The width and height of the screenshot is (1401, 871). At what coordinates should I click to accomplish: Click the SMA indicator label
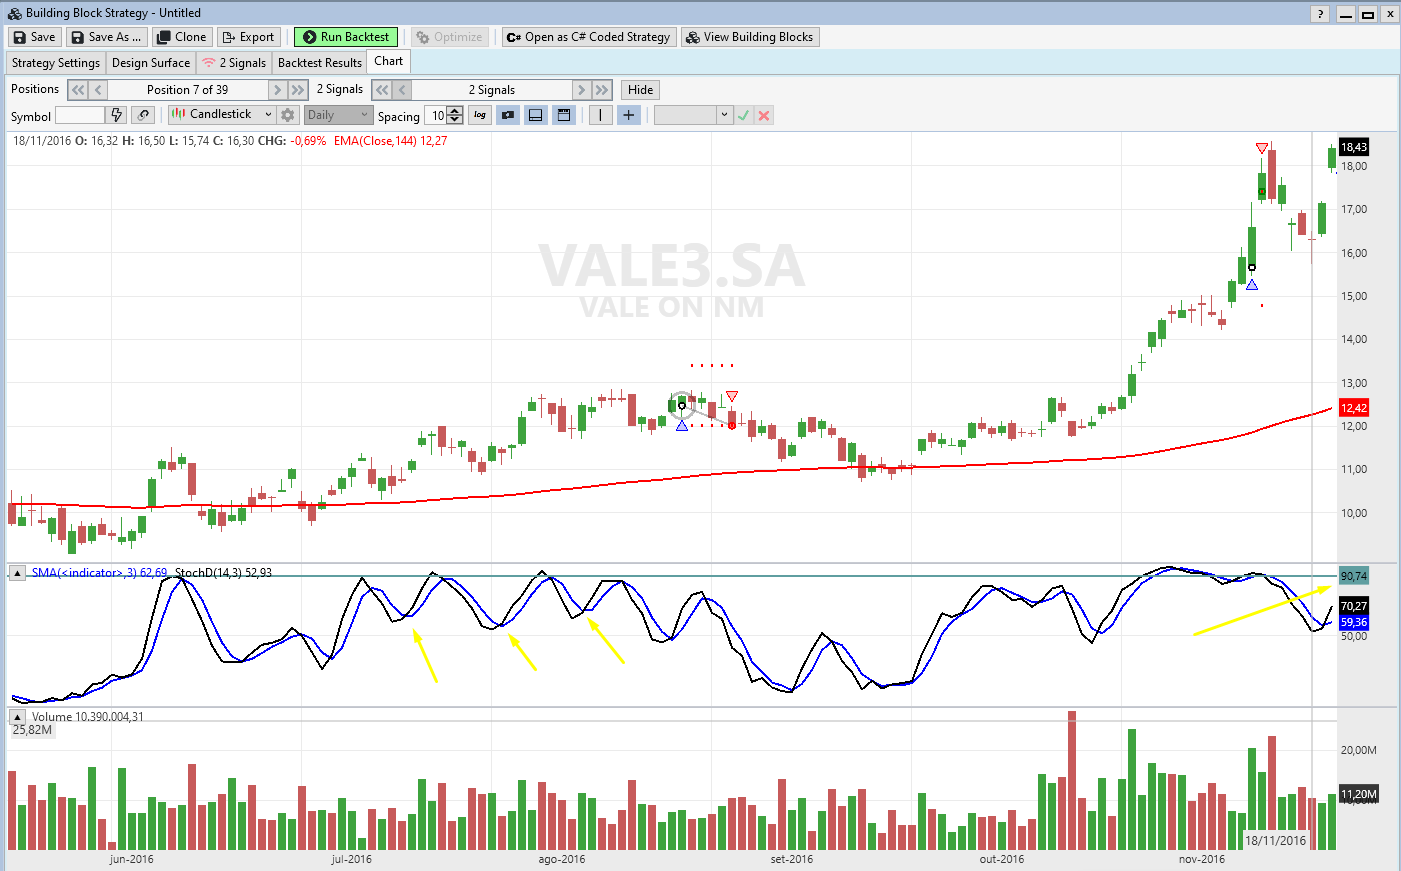(99, 573)
